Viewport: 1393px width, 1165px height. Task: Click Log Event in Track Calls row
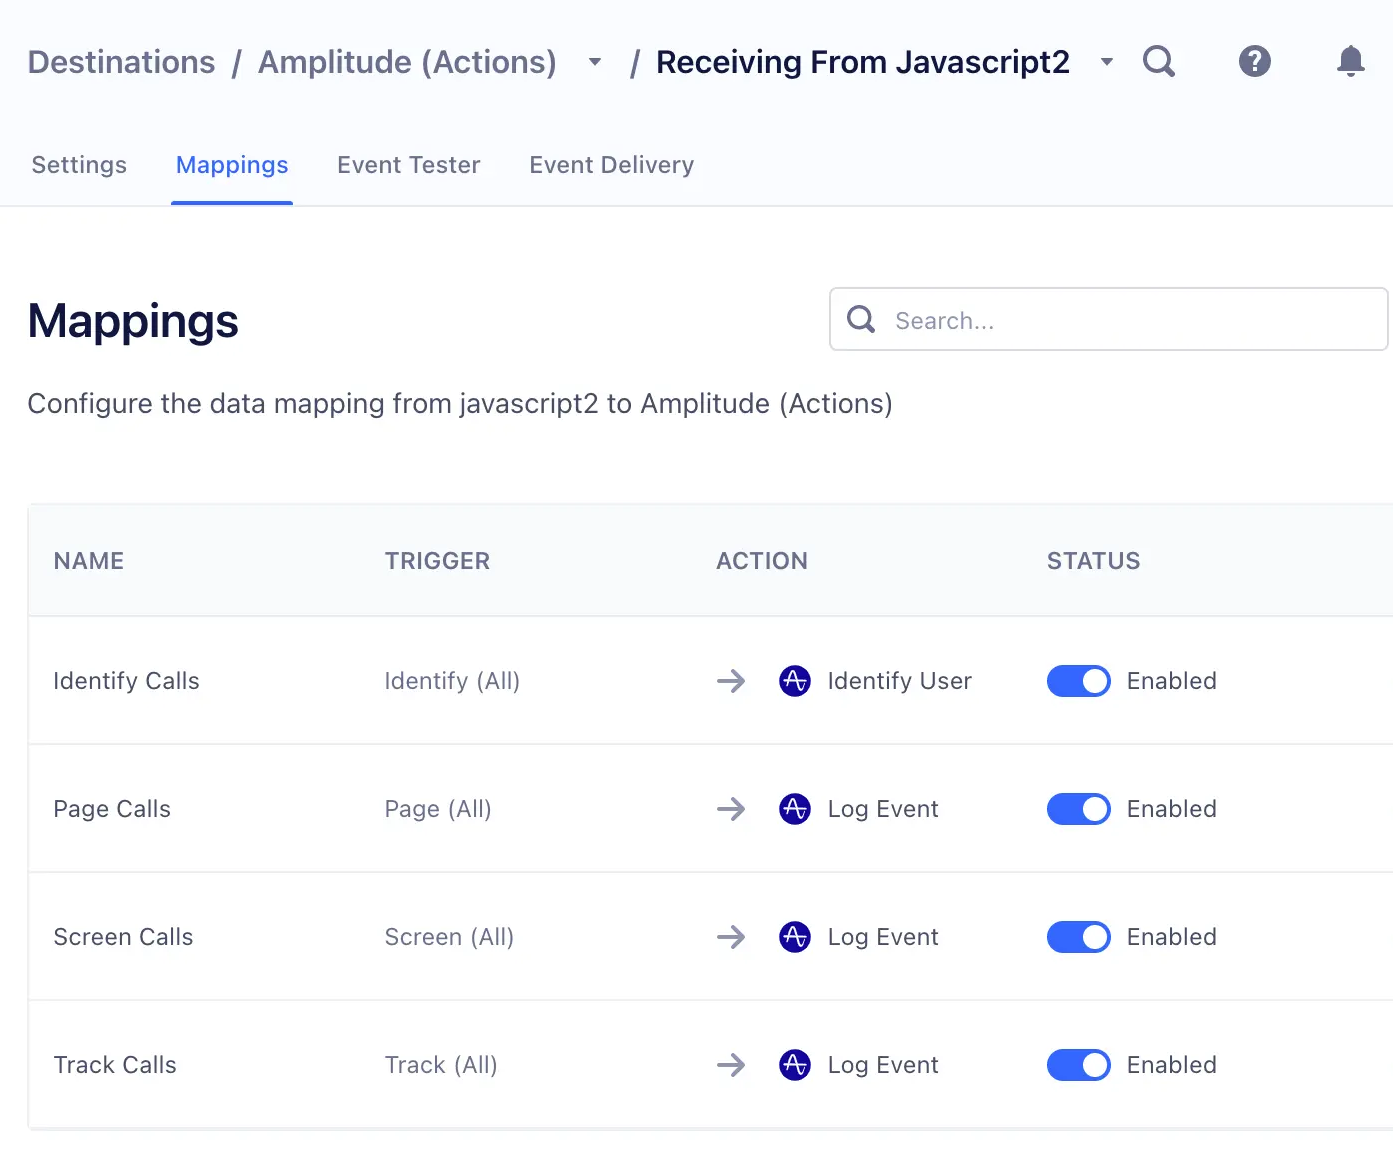[x=883, y=1065]
